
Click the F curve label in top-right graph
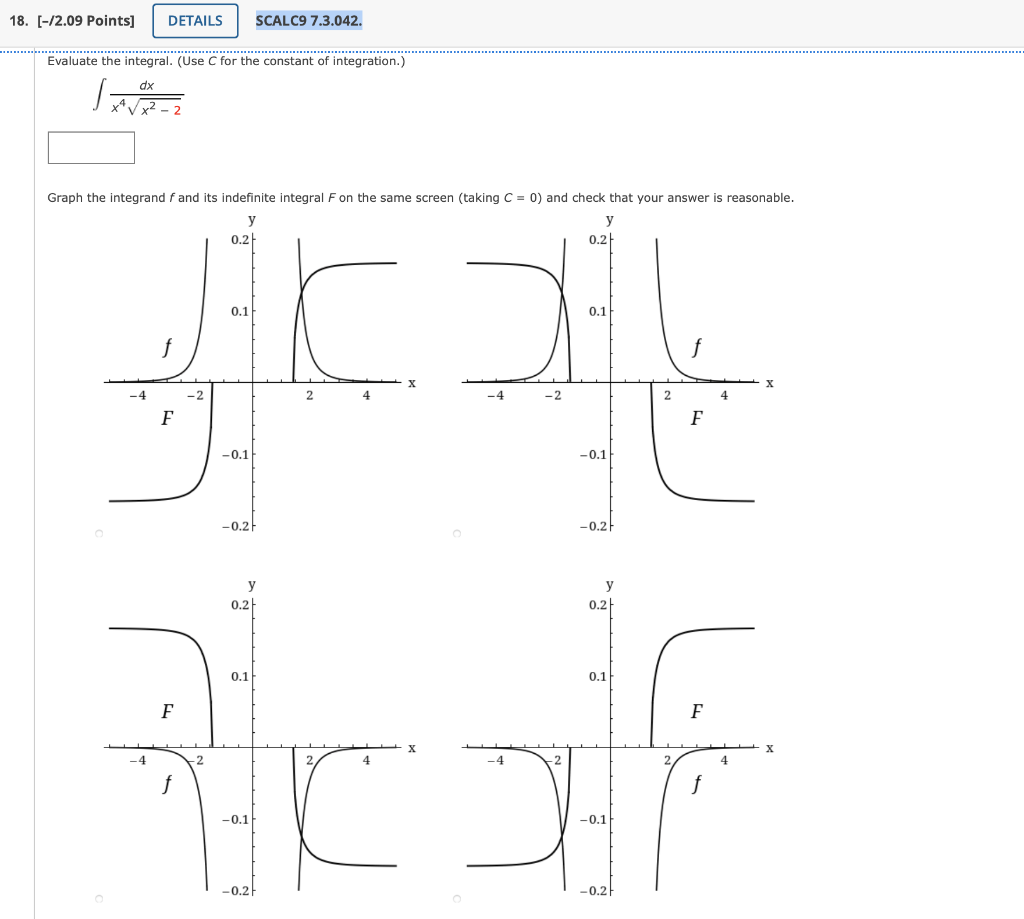click(697, 419)
